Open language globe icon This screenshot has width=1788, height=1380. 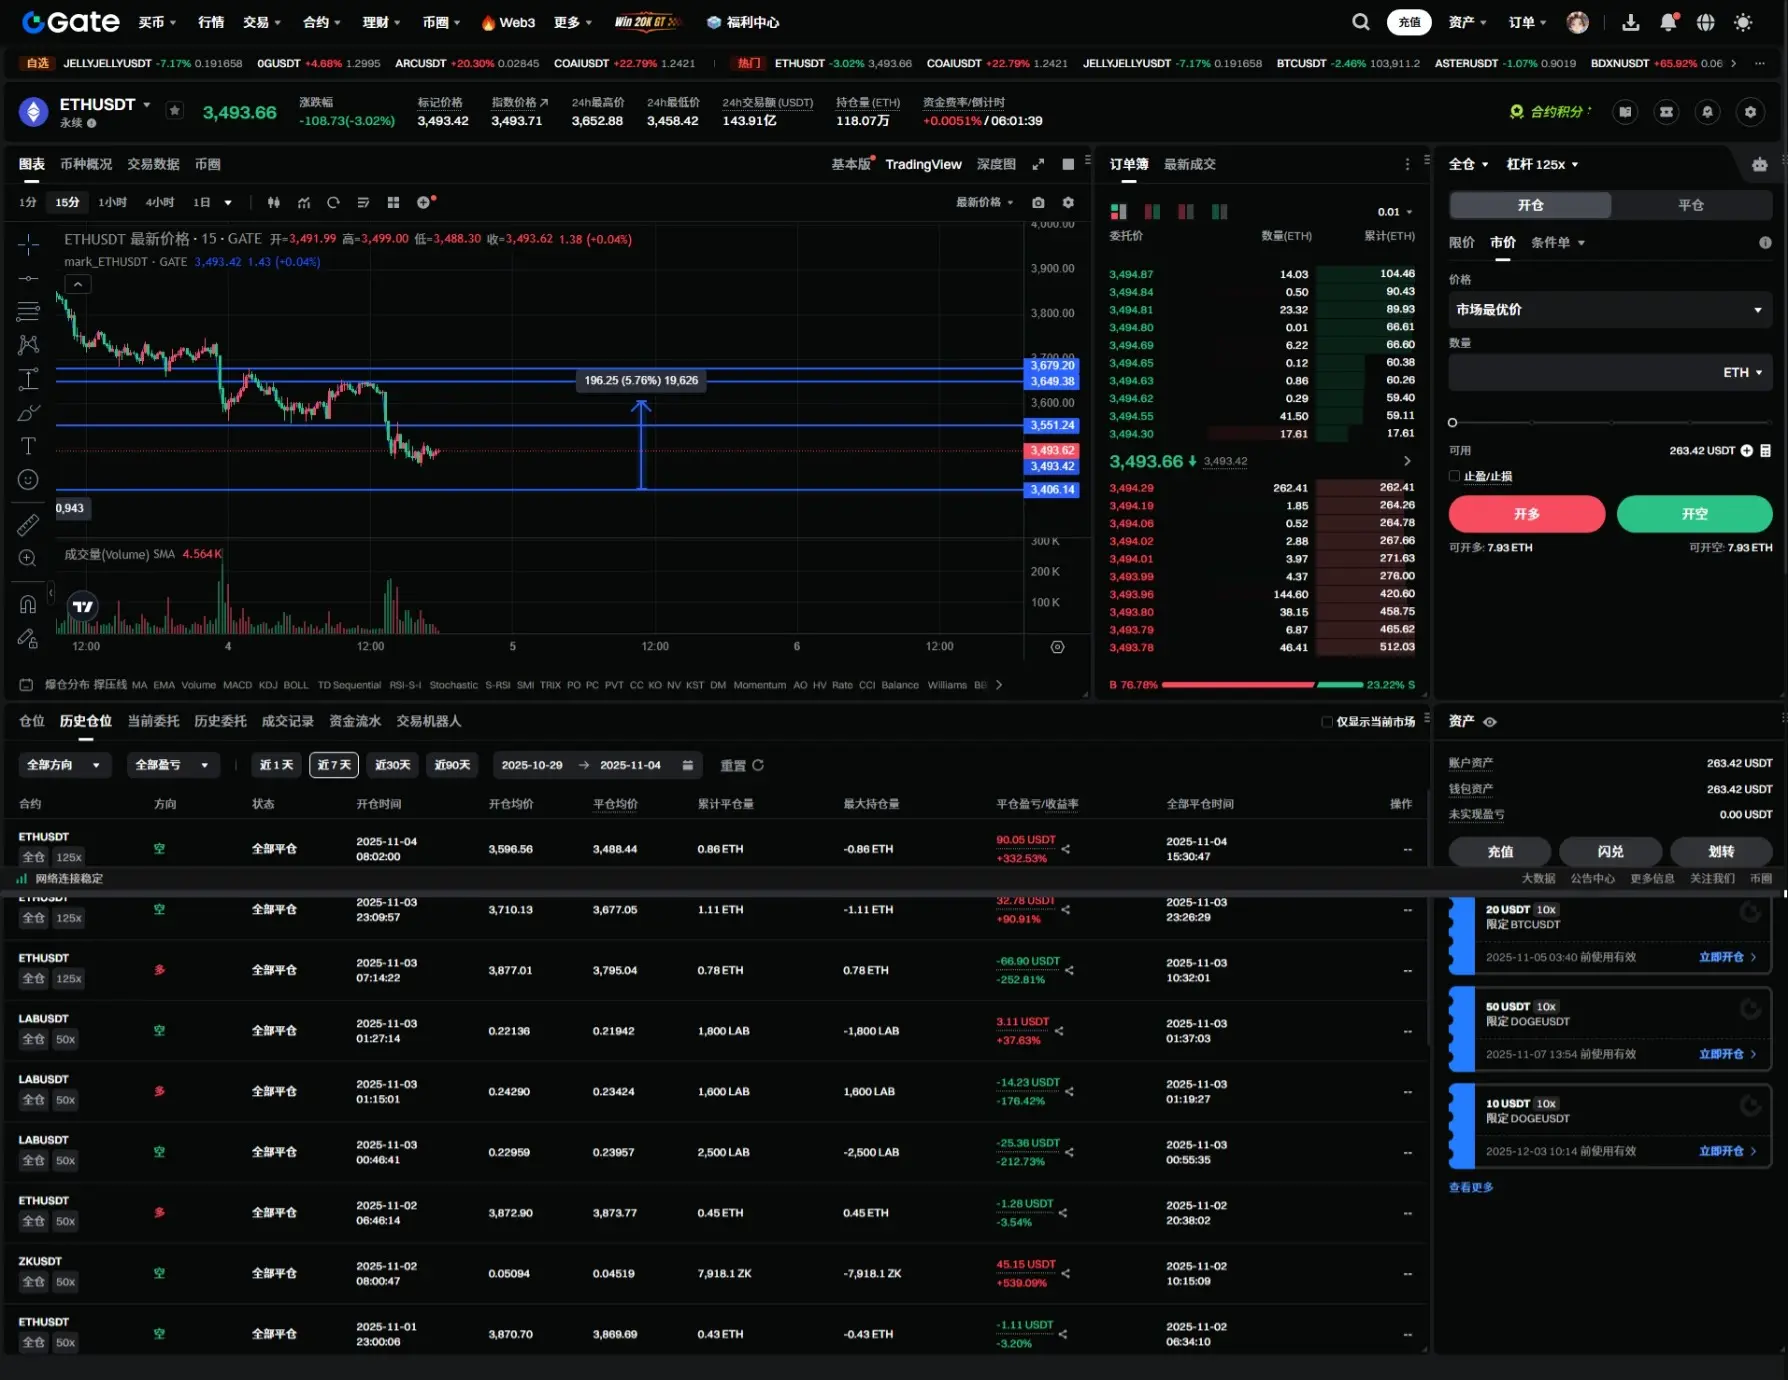click(1706, 22)
